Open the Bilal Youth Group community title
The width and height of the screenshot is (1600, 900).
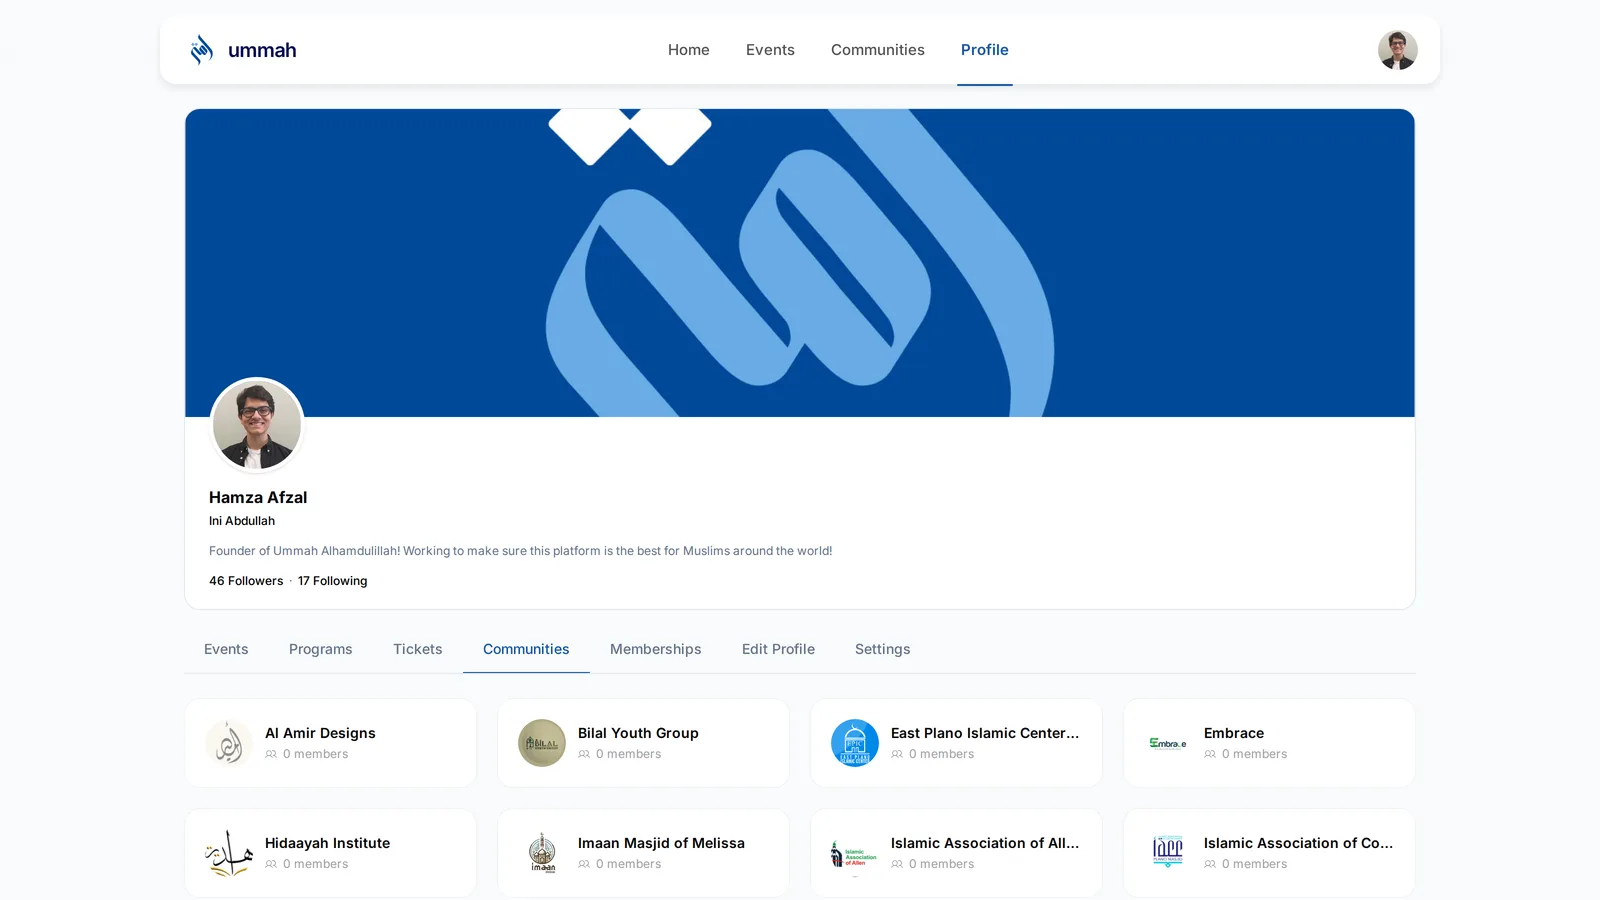click(638, 733)
